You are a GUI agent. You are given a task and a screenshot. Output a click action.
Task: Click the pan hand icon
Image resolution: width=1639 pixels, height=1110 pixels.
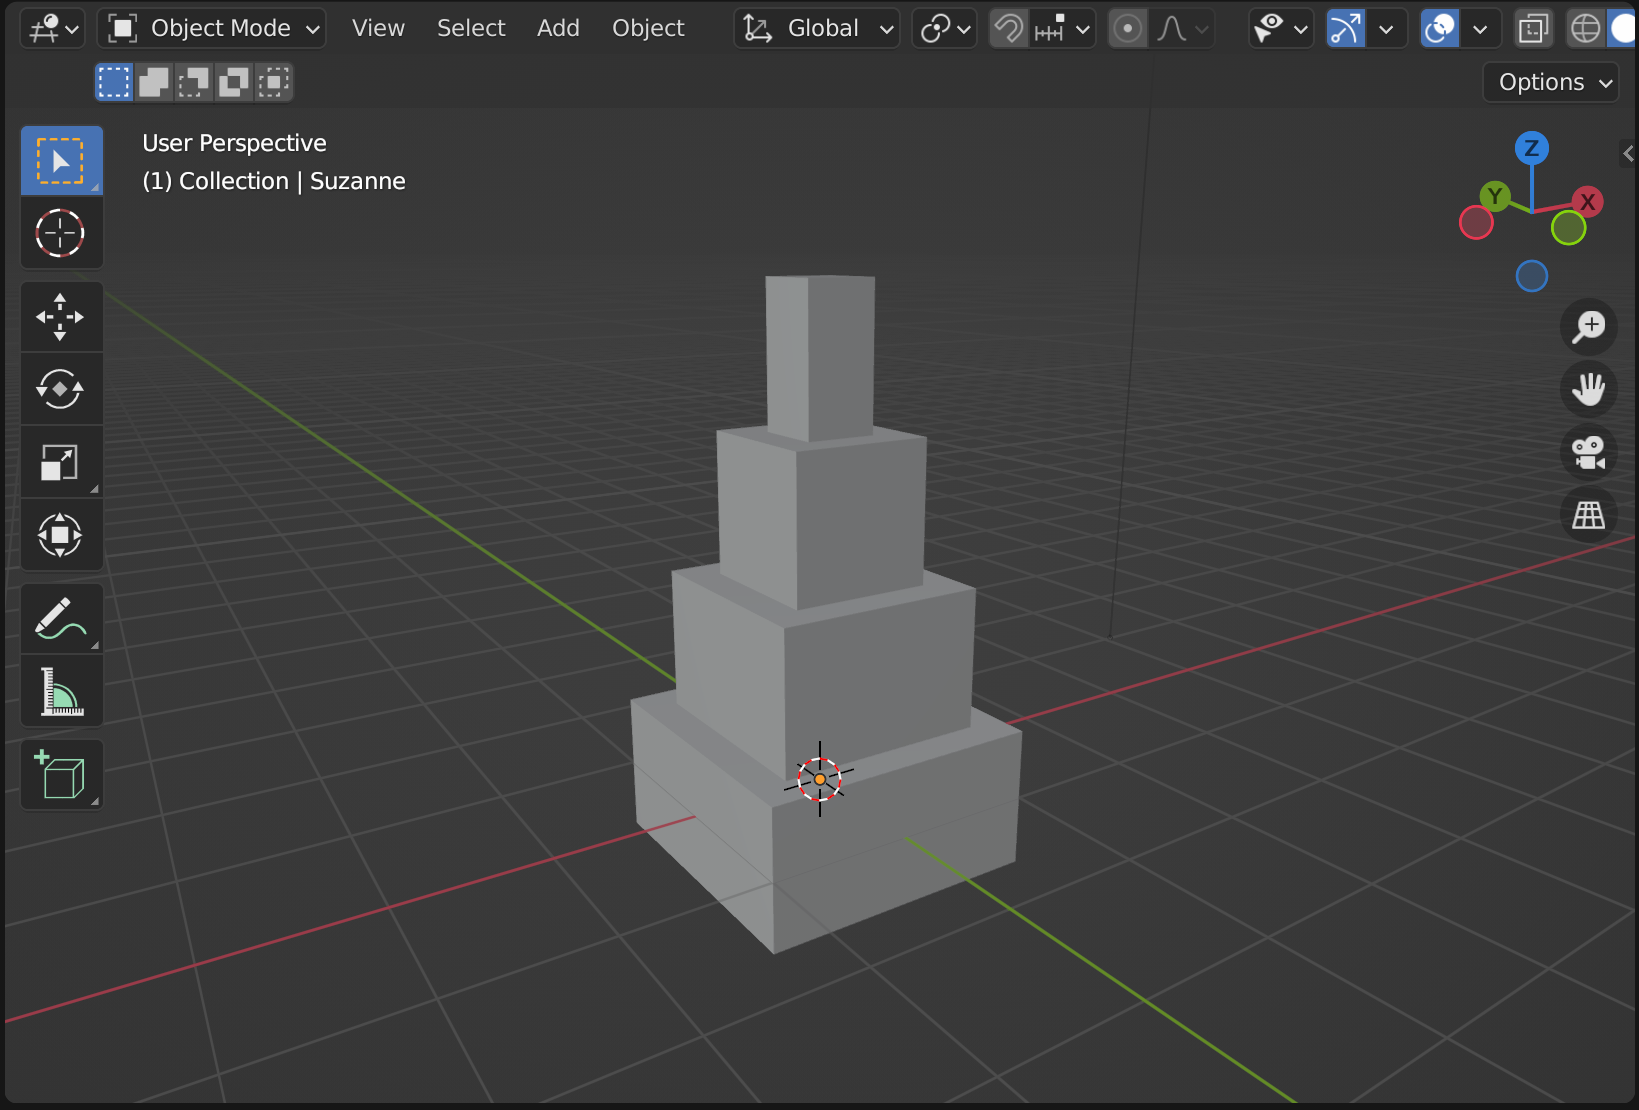pos(1588,389)
